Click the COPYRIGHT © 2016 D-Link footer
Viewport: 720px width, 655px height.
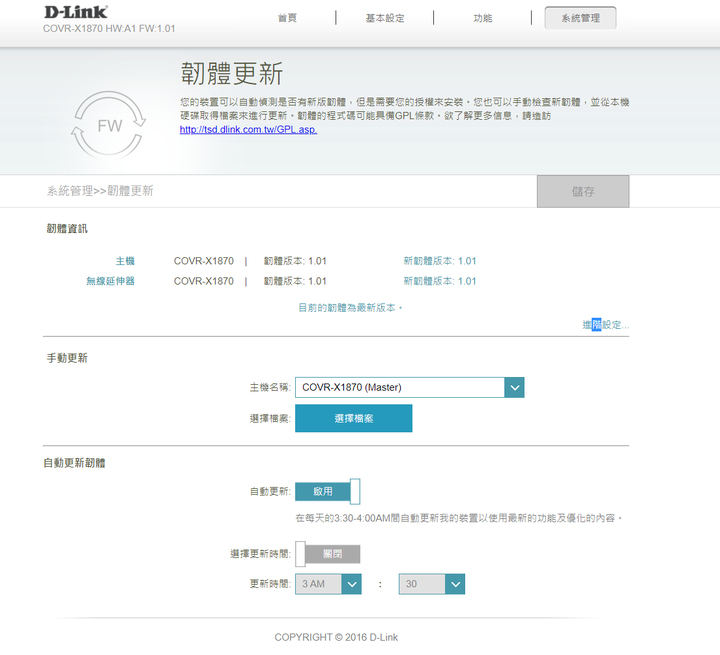336,637
